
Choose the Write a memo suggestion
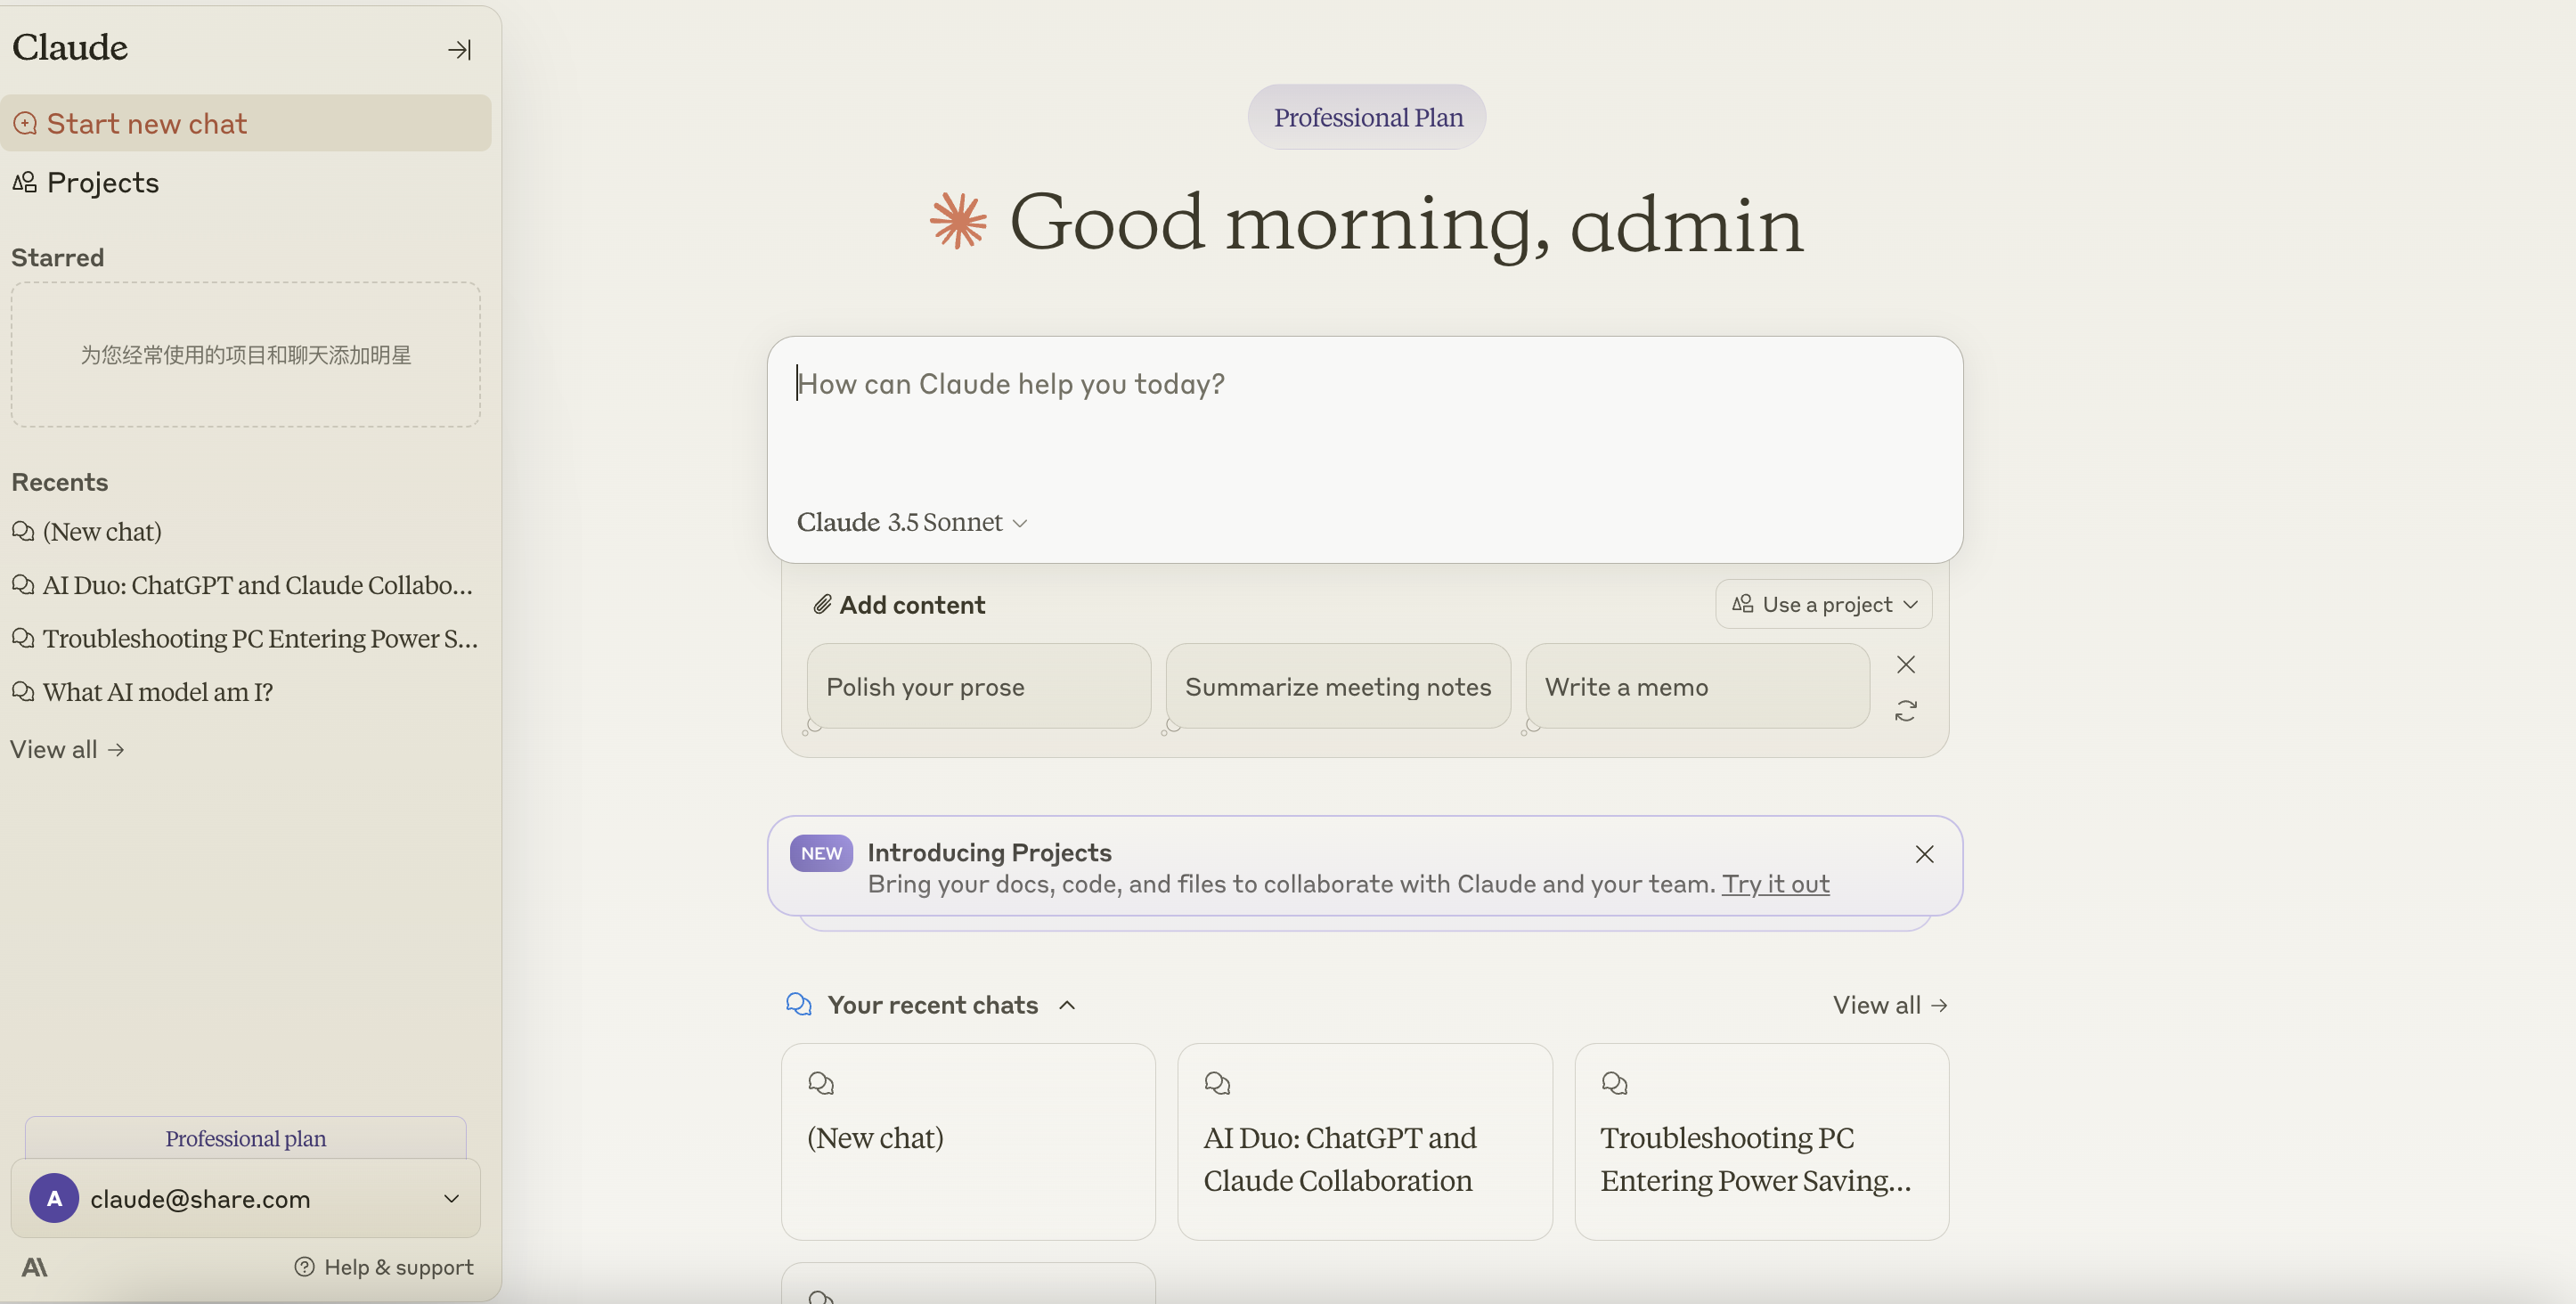click(1697, 687)
